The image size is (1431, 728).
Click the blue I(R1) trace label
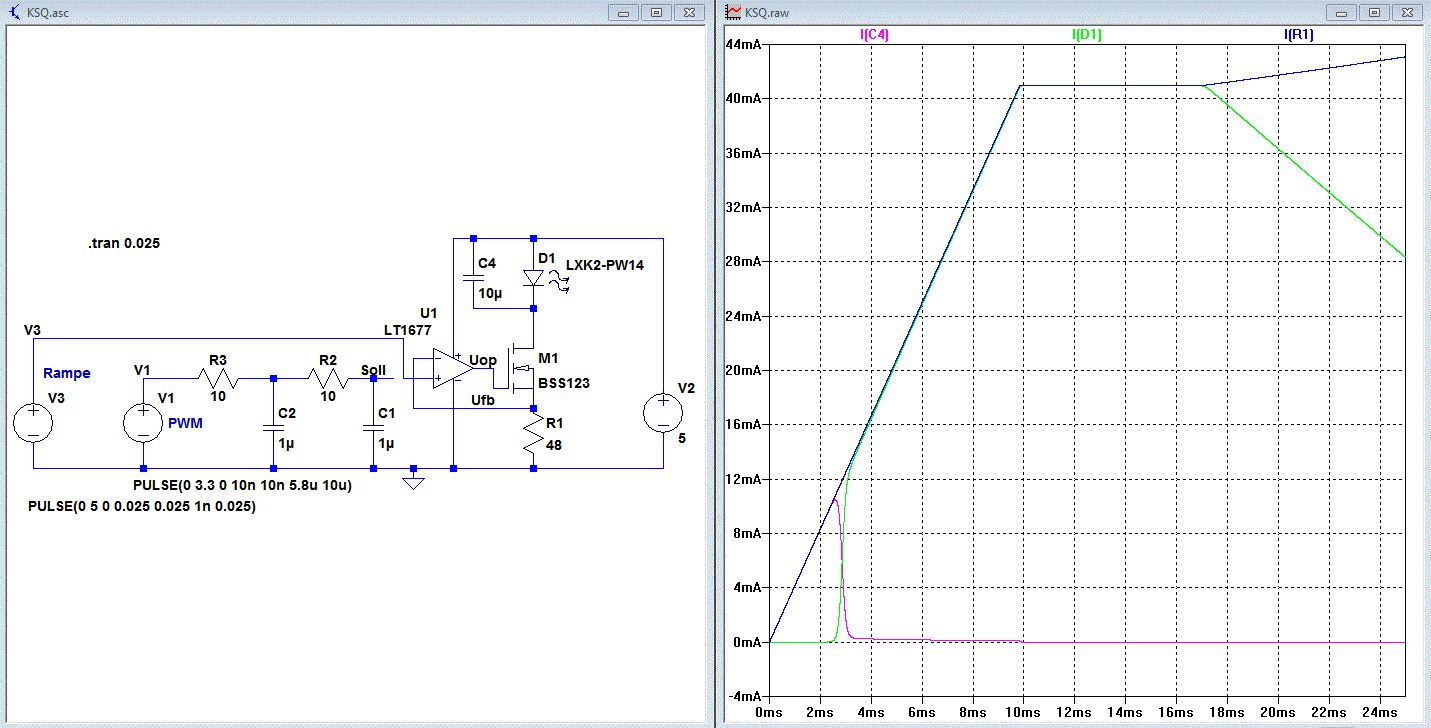click(1299, 34)
